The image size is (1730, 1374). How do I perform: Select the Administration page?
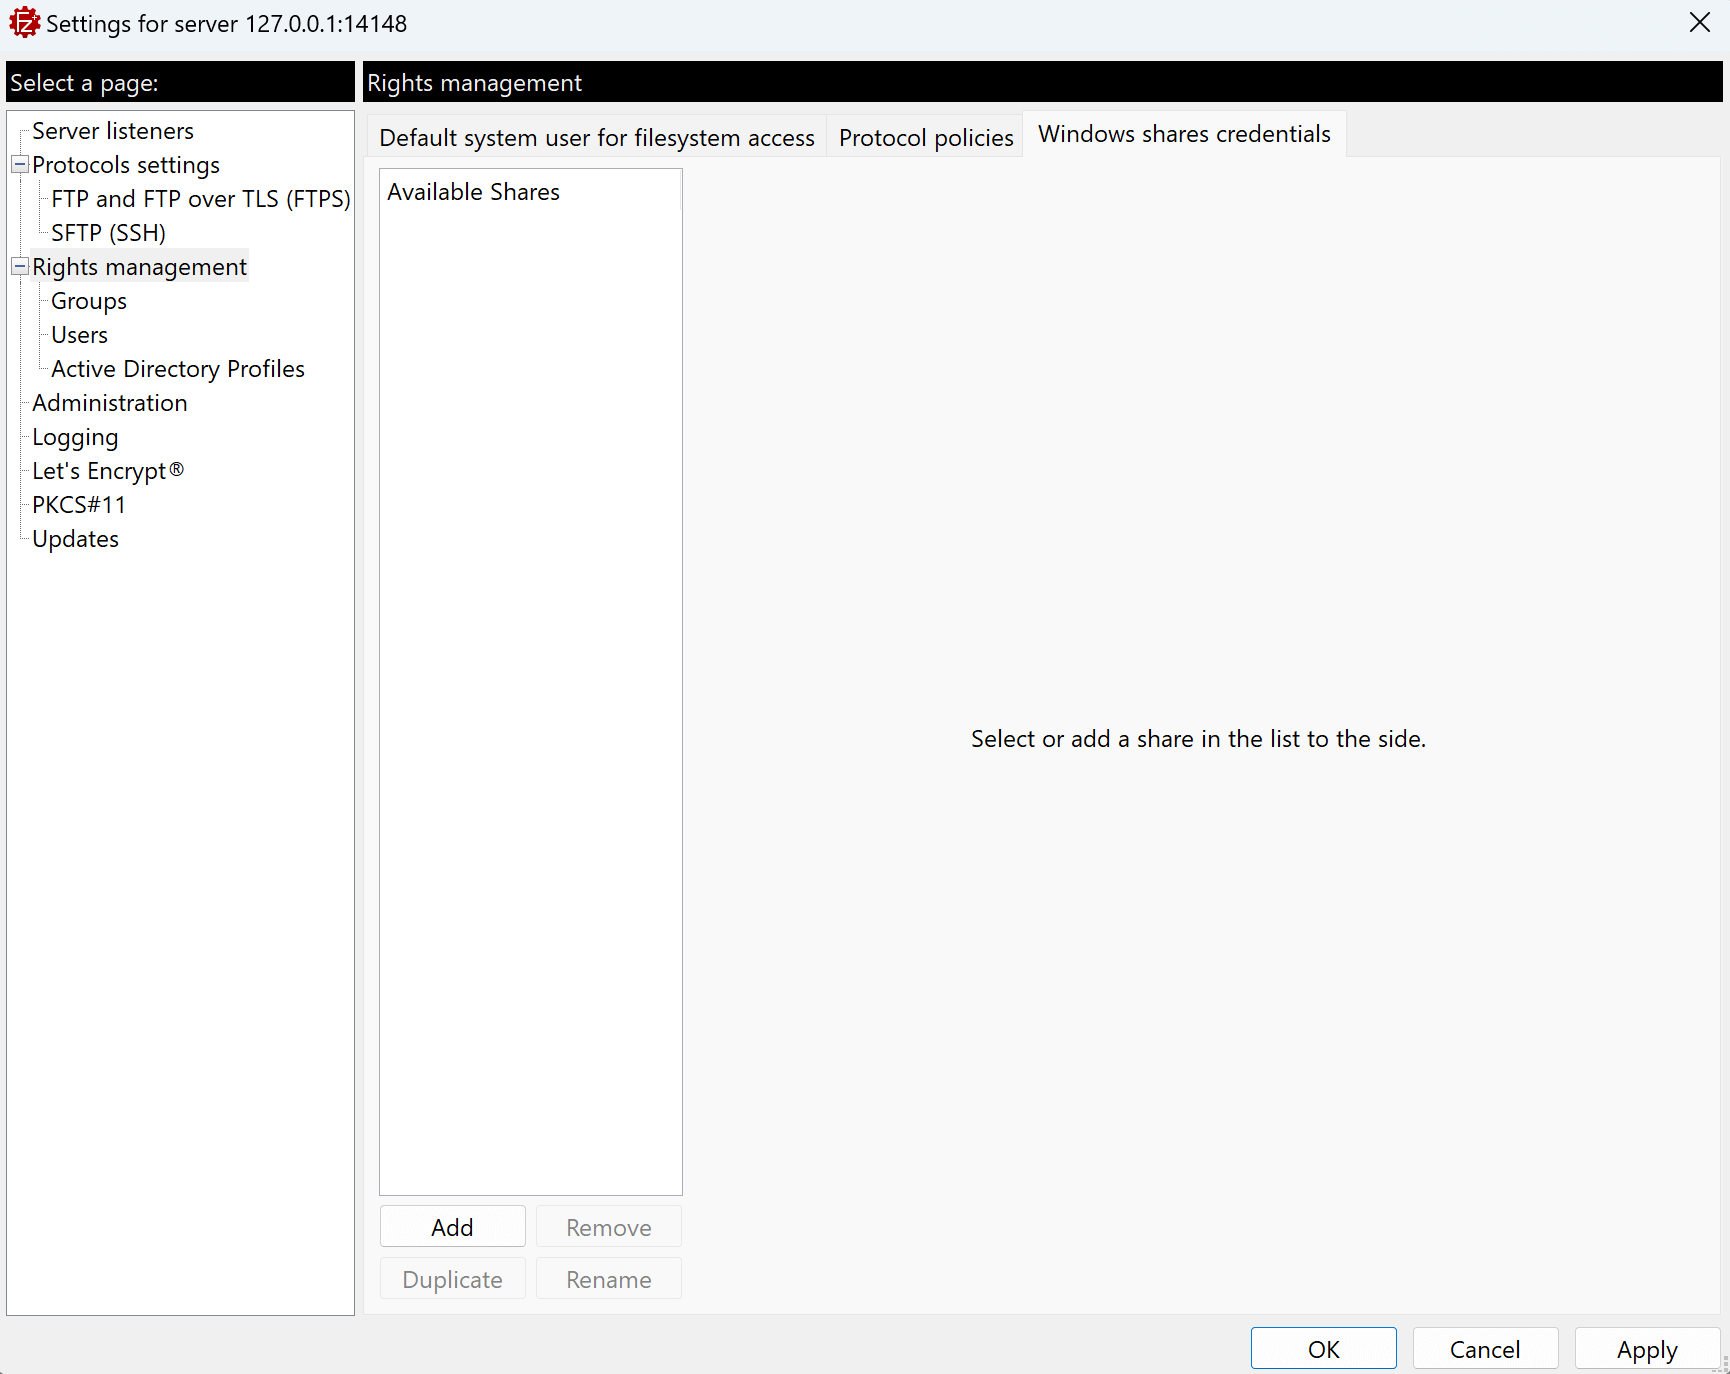[x=109, y=402]
